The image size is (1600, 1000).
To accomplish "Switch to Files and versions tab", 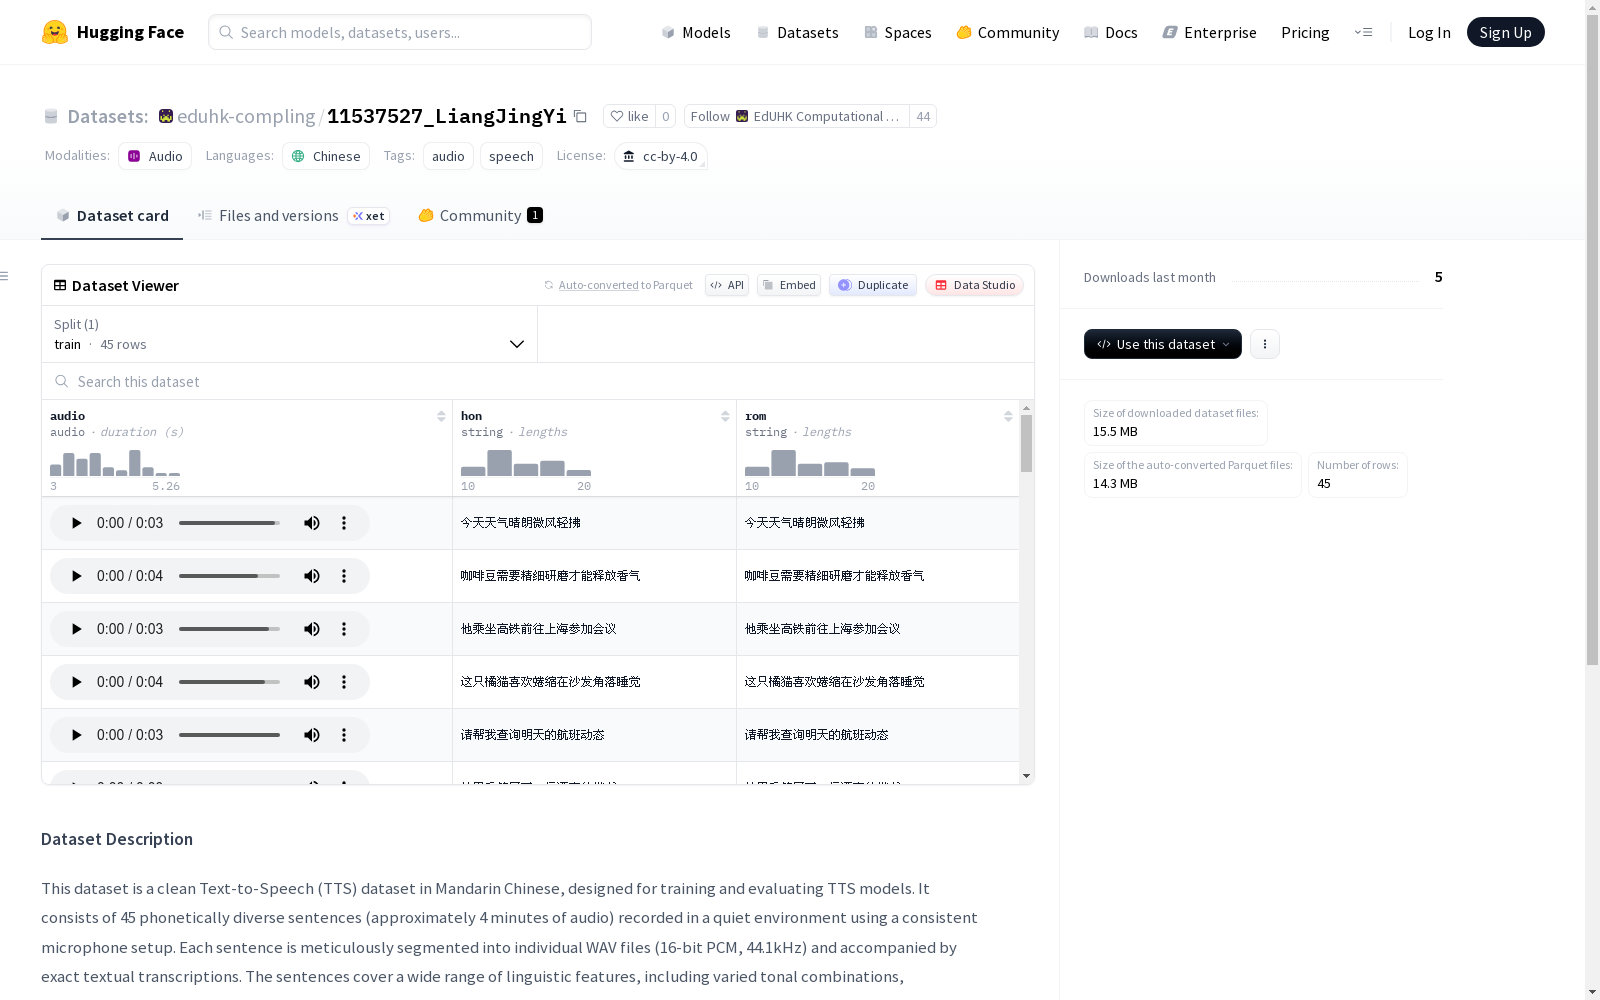I will click(x=293, y=216).
